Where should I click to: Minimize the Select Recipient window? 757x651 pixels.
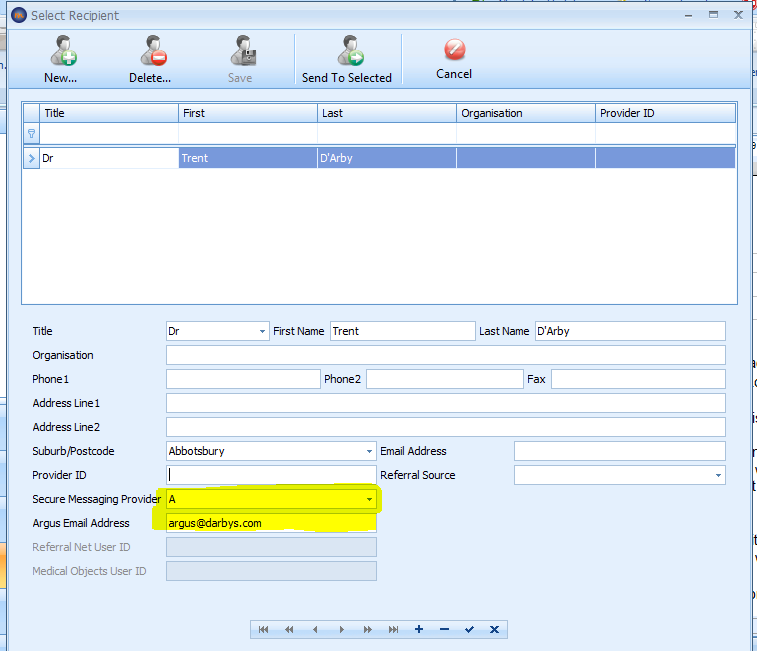688,15
